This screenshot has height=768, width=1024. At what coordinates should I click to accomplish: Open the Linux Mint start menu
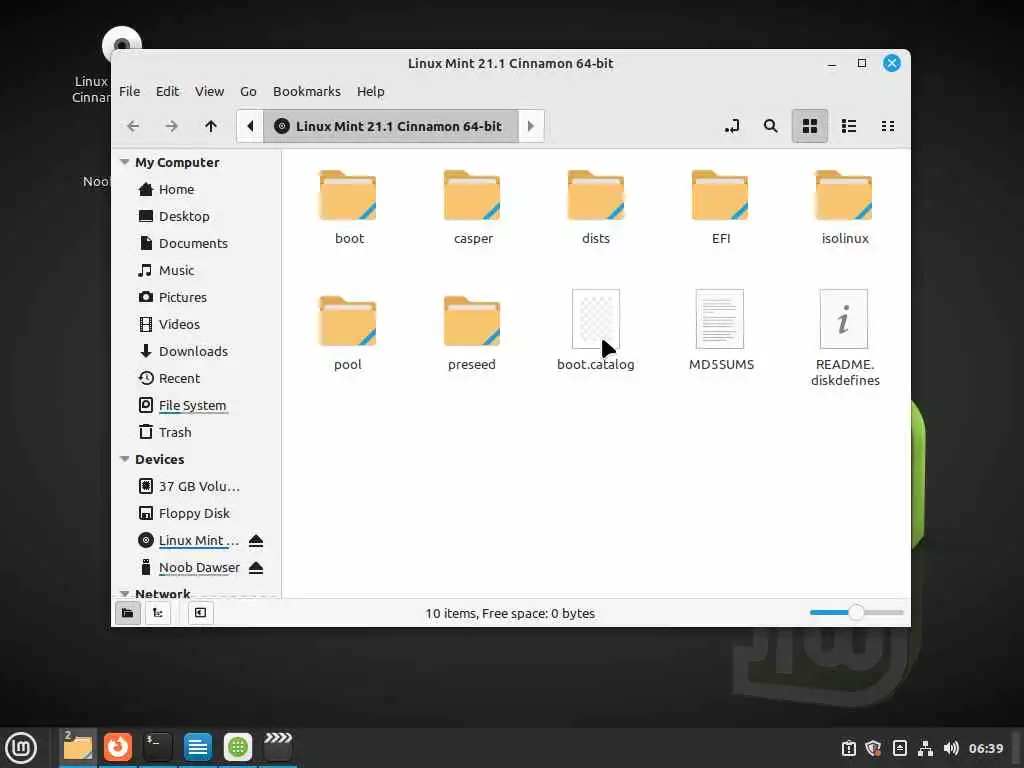point(20,747)
